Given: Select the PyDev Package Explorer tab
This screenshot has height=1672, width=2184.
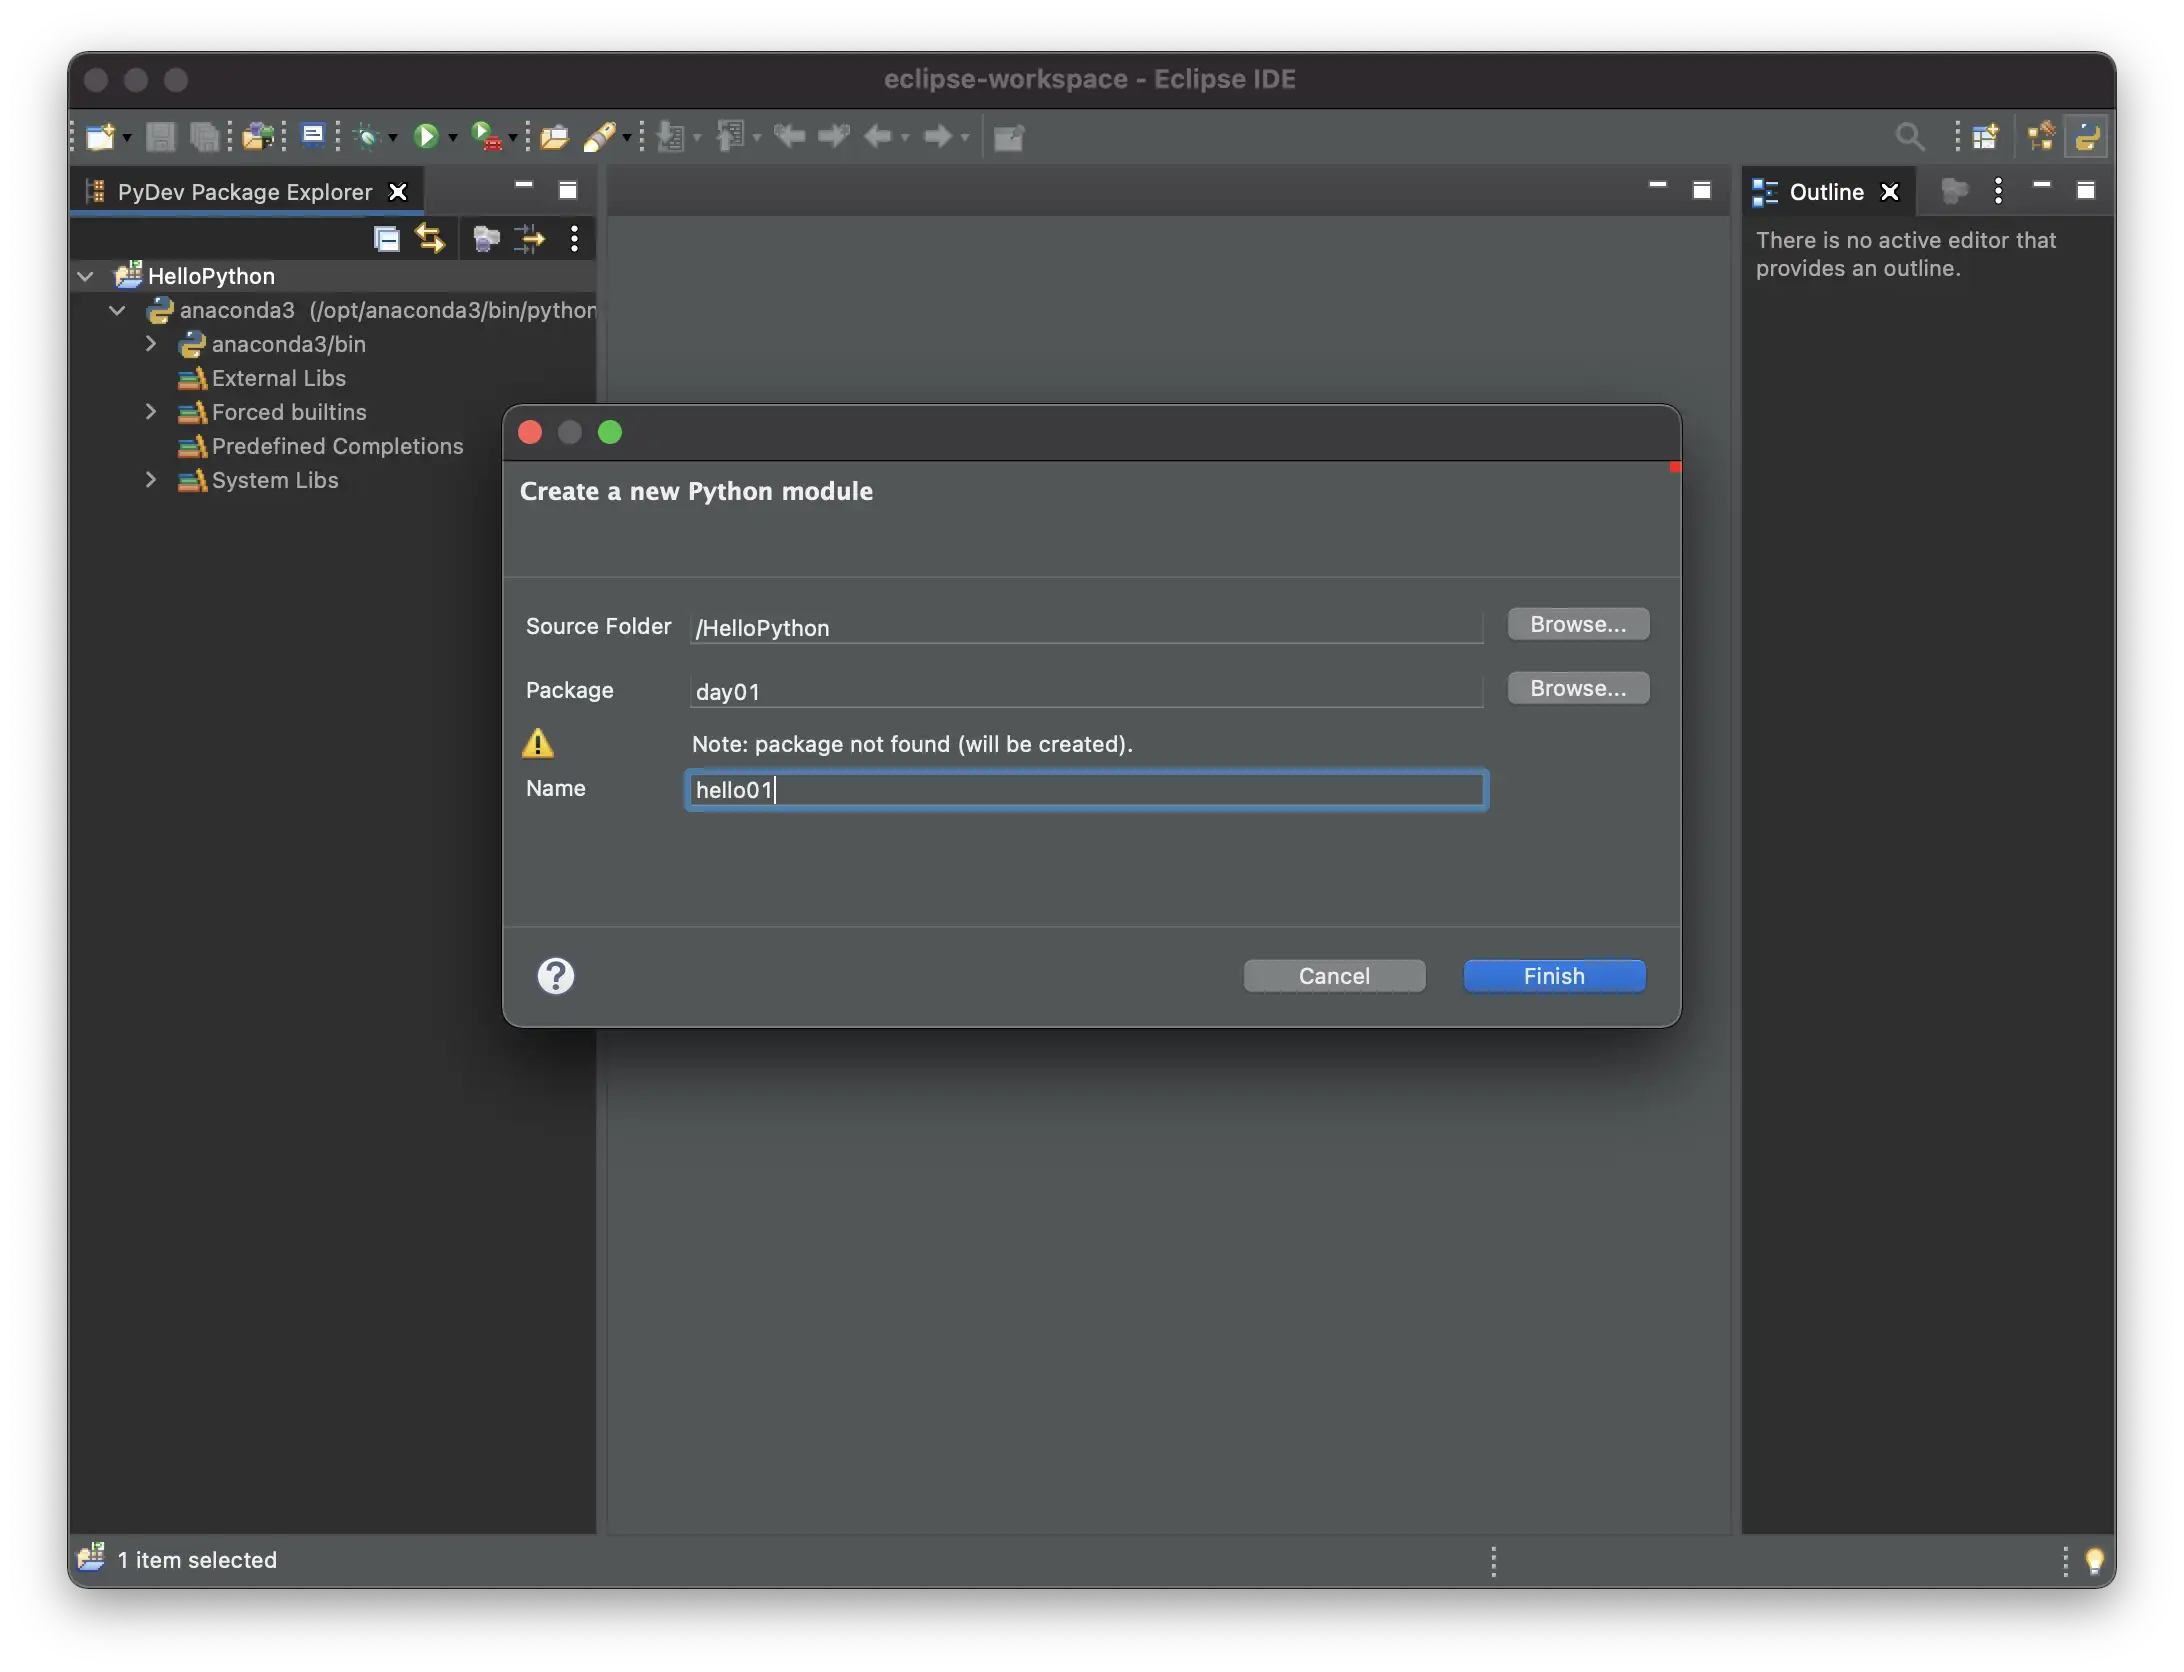Looking at the screenshot, I should (x=244, y=192).
